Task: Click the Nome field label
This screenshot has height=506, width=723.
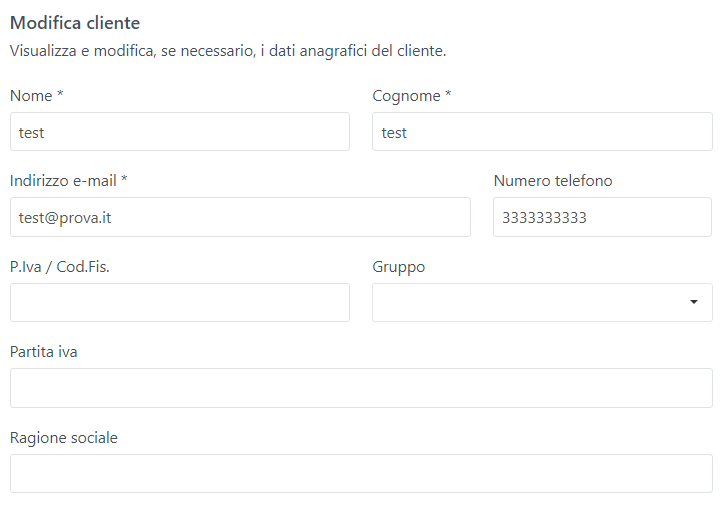Action: pyautogui.click(x=32, y=96)
